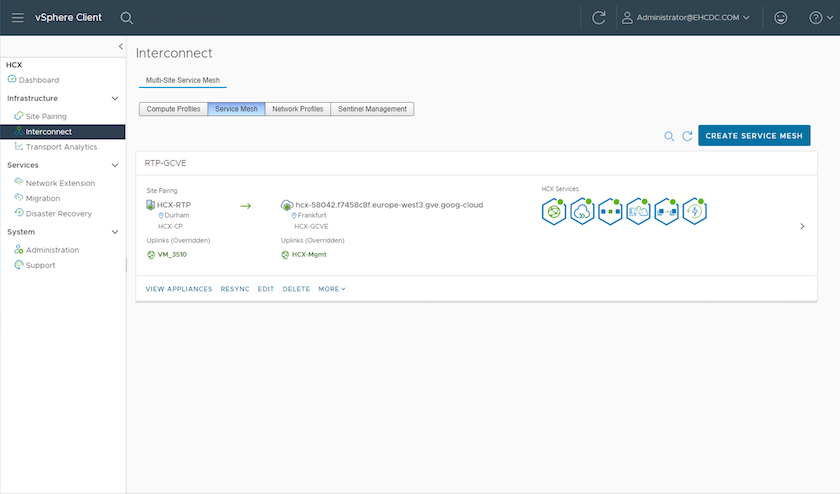Expand RTP-GCVE card details arrow
This screenshot has height=494, width=840.
pos(801,226)
